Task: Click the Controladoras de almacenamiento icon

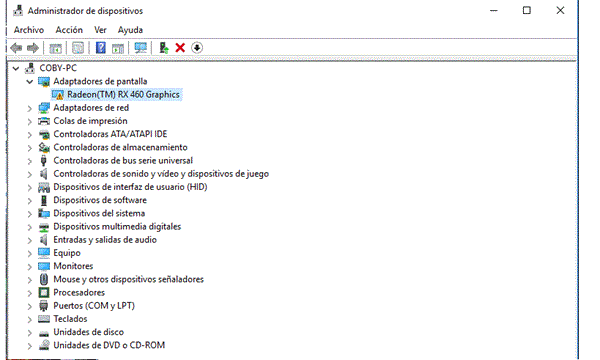Action: click(44, 147)
